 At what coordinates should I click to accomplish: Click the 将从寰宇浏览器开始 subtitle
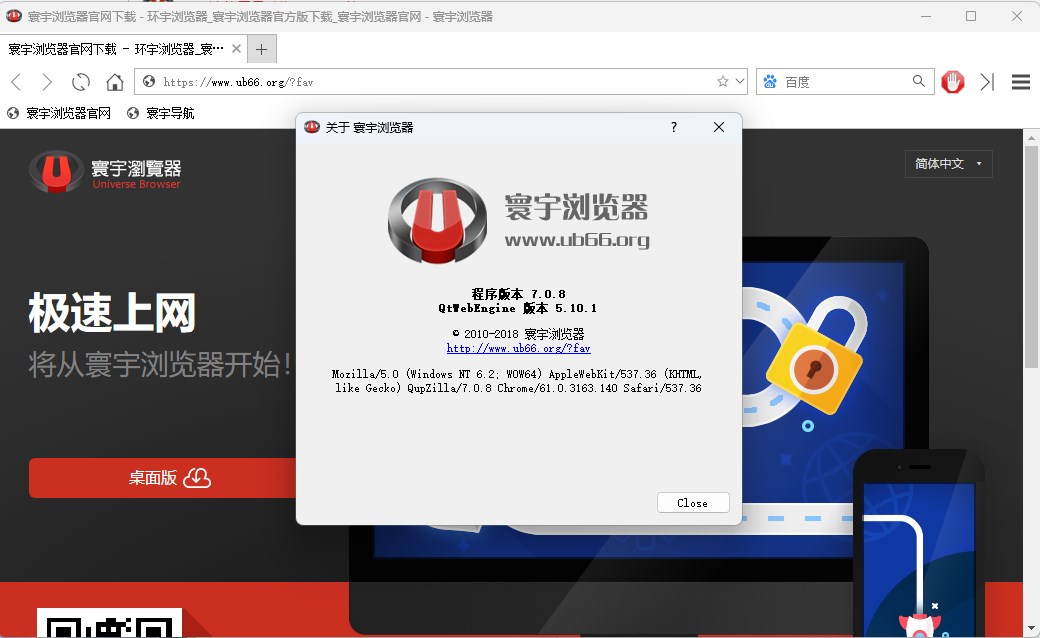(x=160, y=364)
